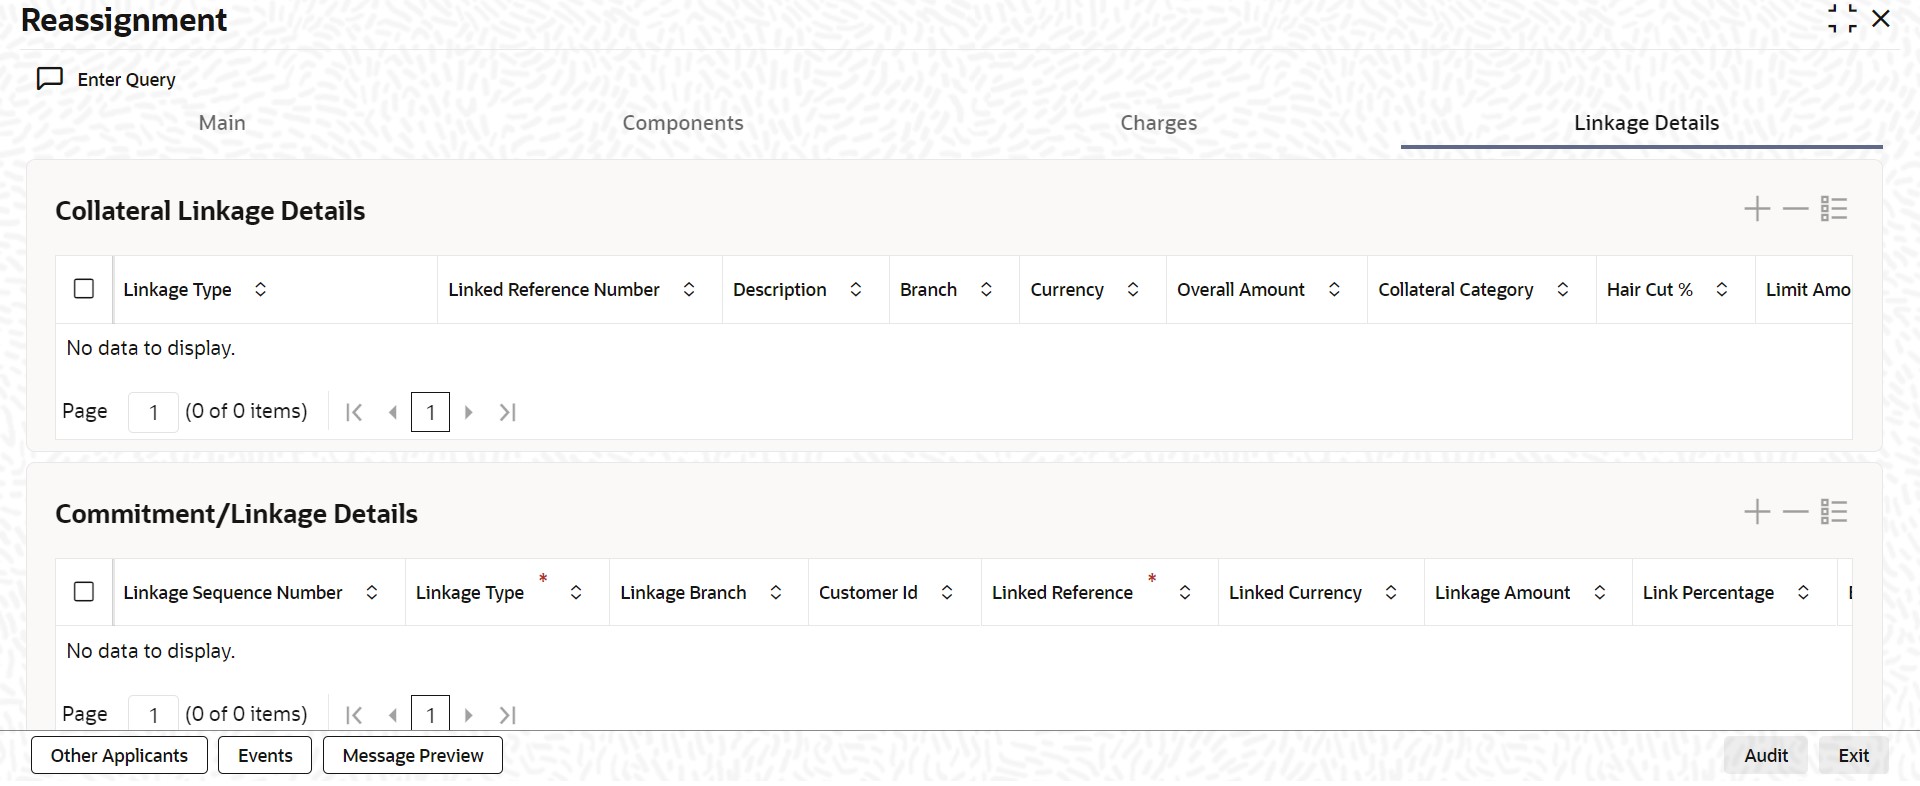Go to first page in Collateral table
Viewport: 1920px width, 786px height.
click(x=353, y=412)
